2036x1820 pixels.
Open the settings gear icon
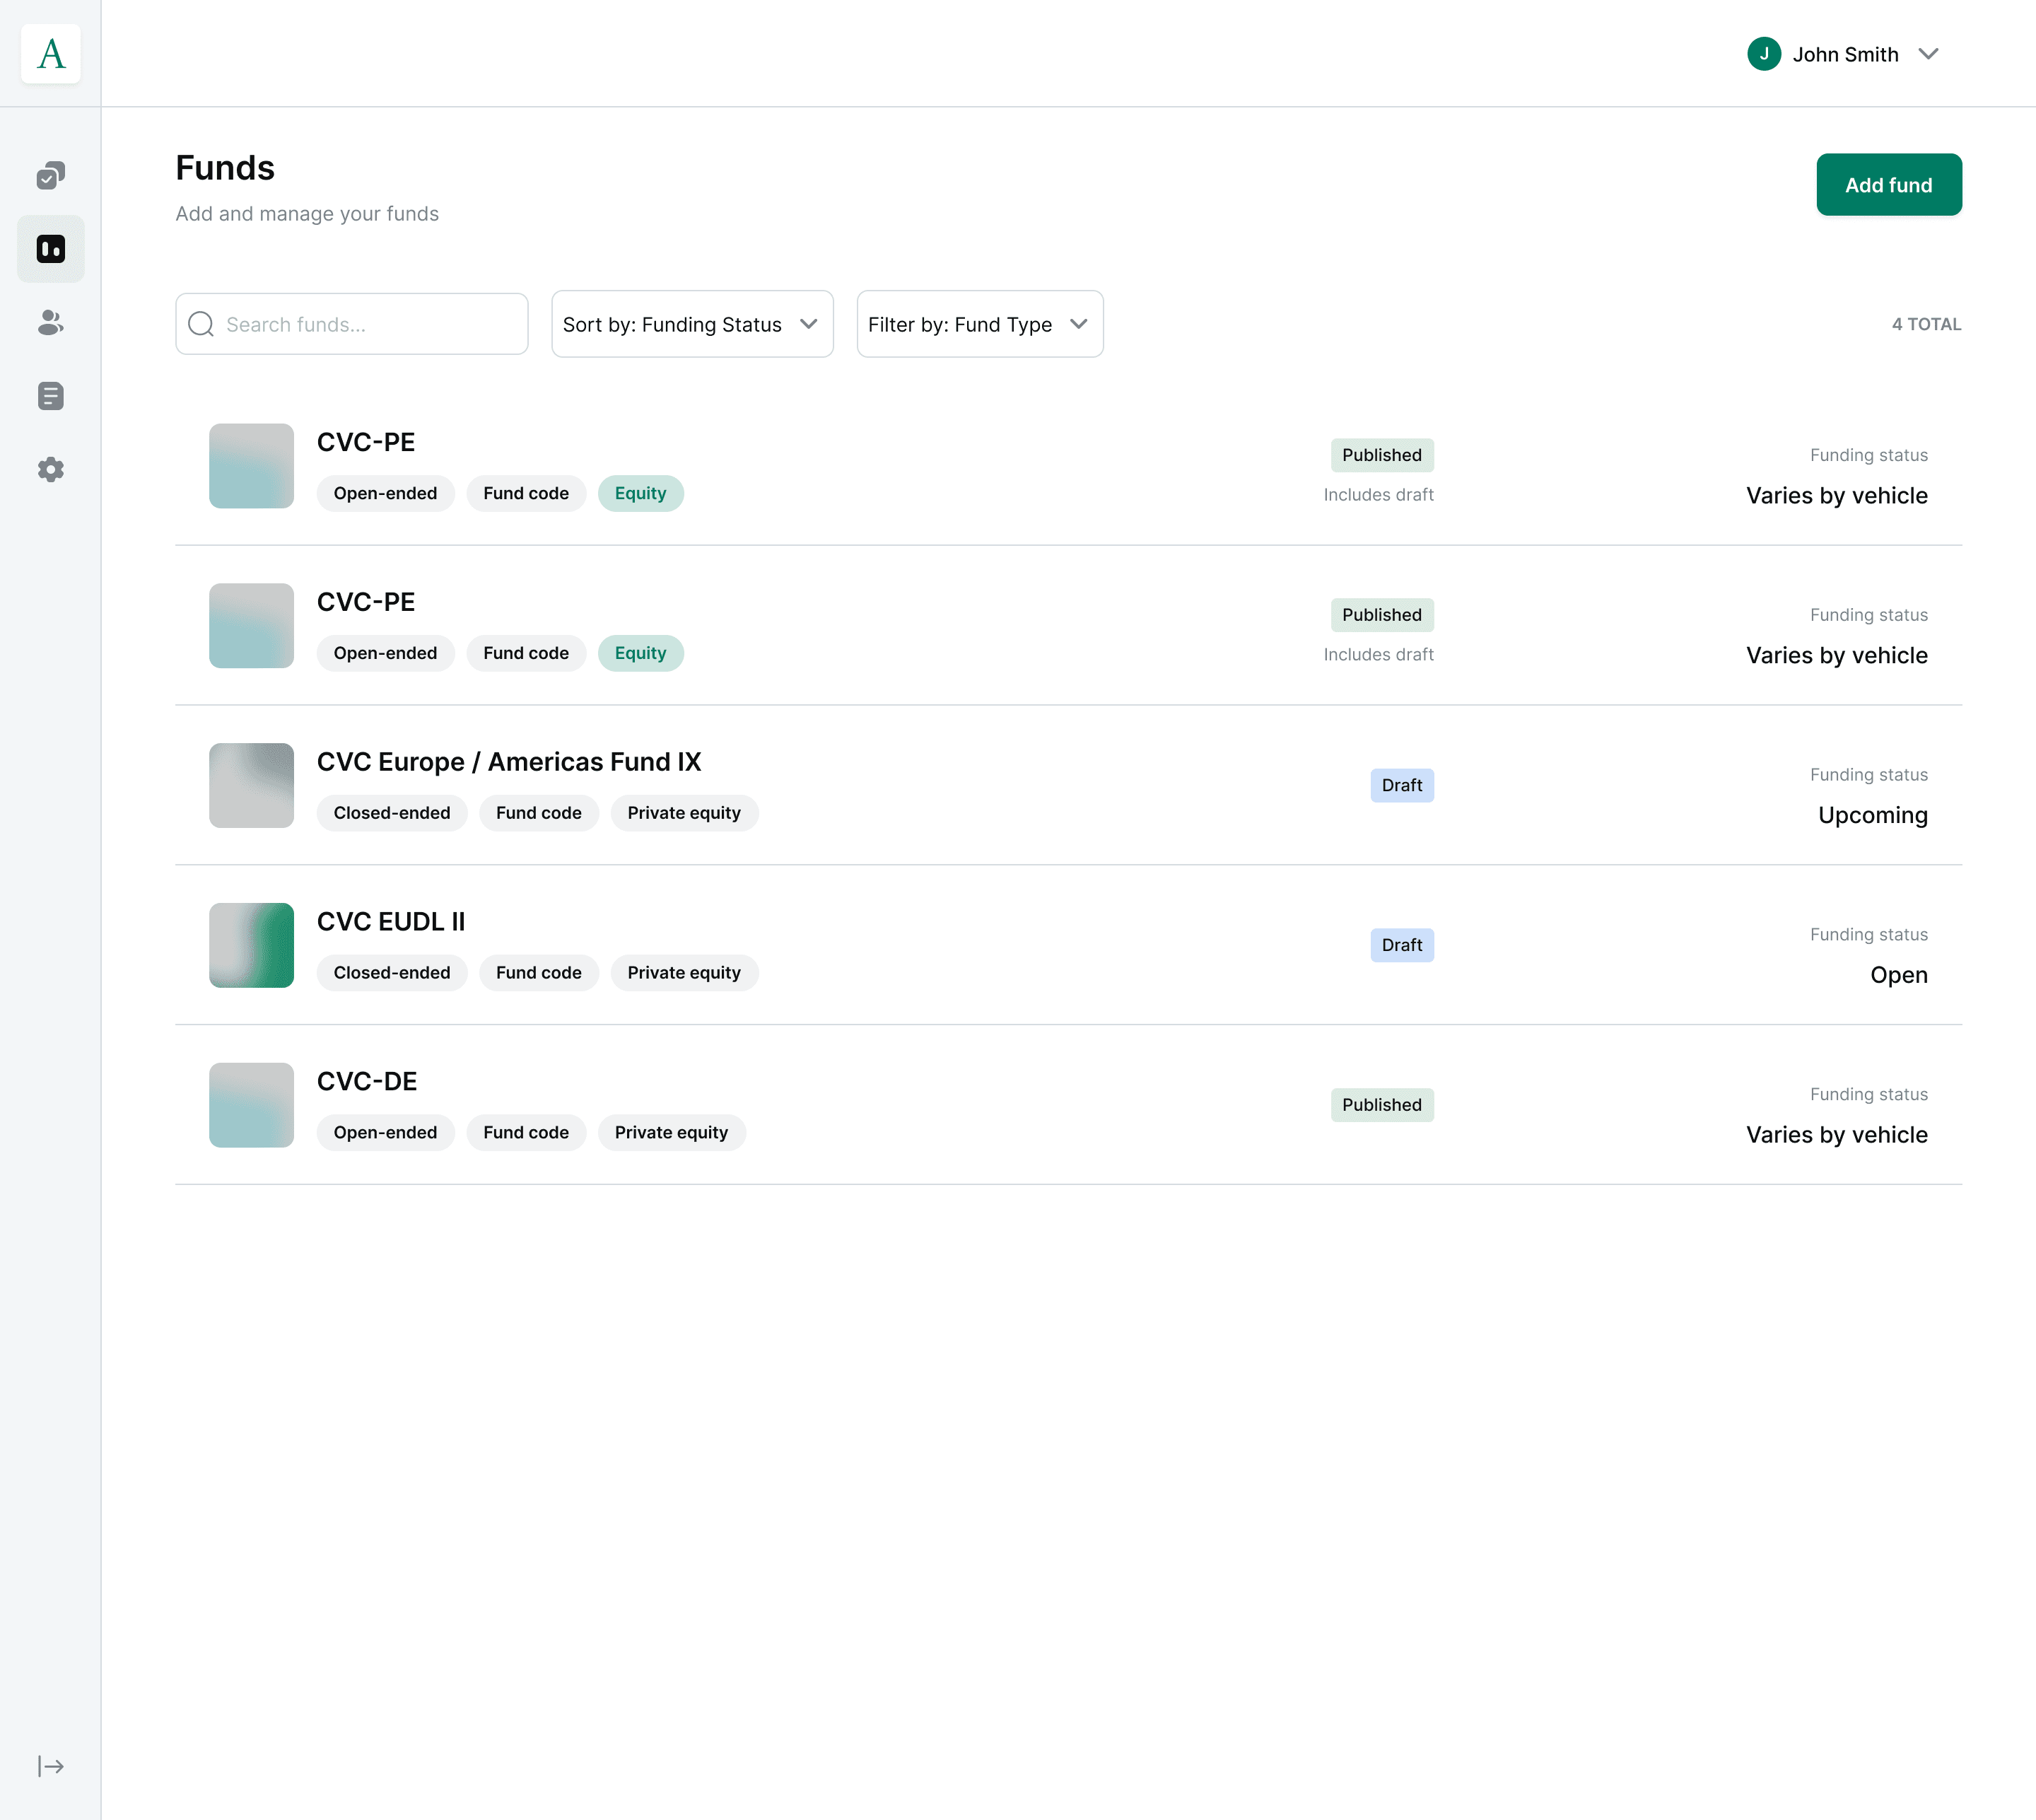[x=51, y=469]
